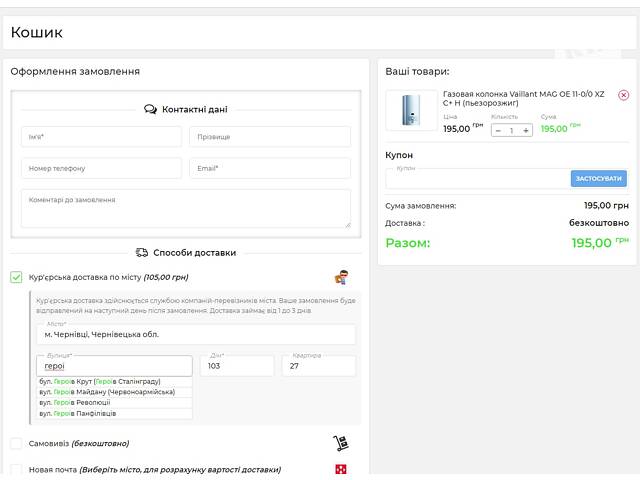Click into the Номер телефону field
Viewport: 640px width, 480px height.
pos(101,168)
